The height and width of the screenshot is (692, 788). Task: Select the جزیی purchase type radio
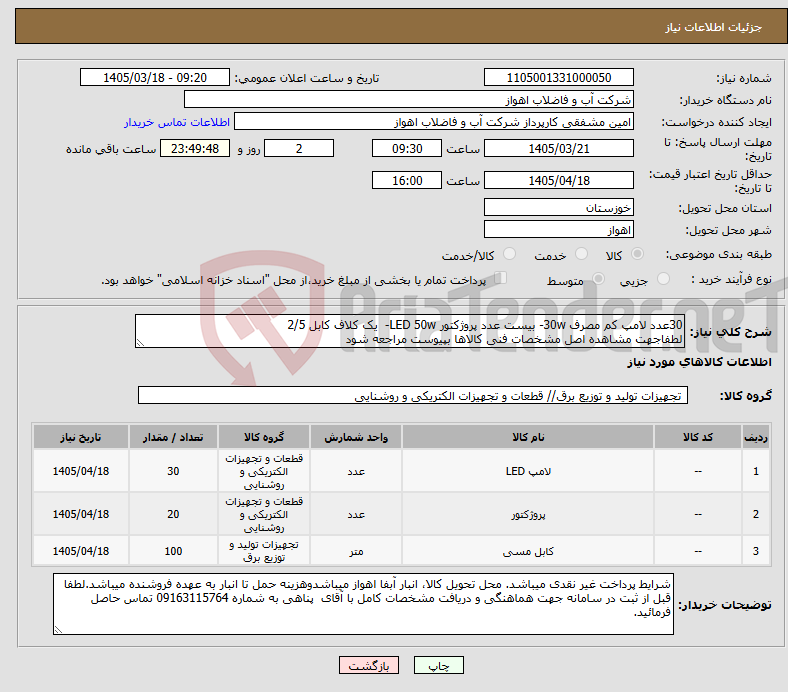coord(663,279)
